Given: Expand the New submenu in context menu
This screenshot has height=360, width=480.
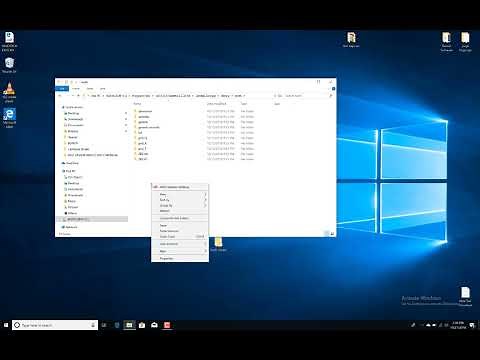Looking at the screenshot, I should click(x=180, y=251).
